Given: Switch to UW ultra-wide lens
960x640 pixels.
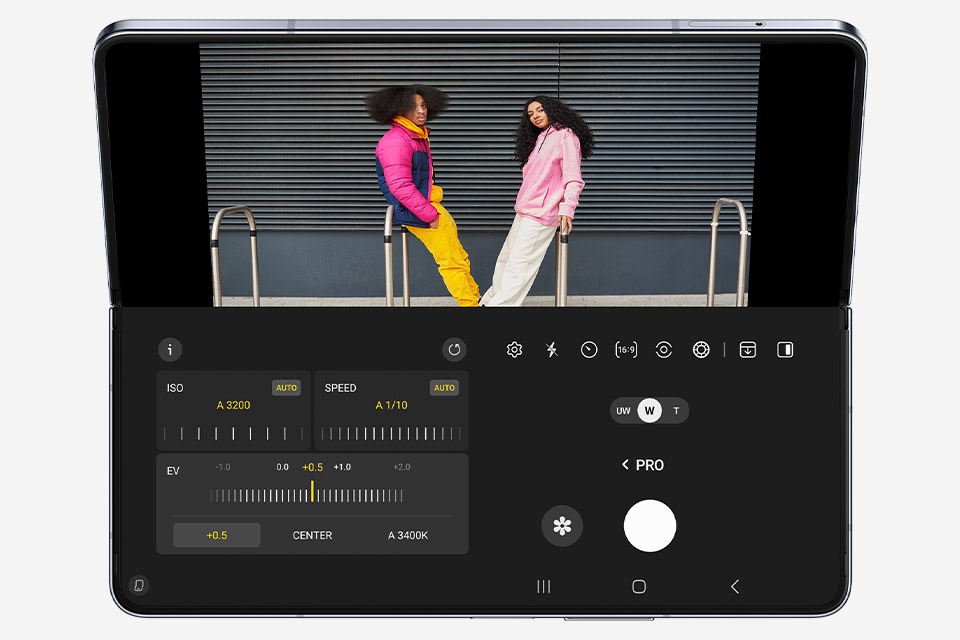Looking at the screenshot, I should [623, 411].
